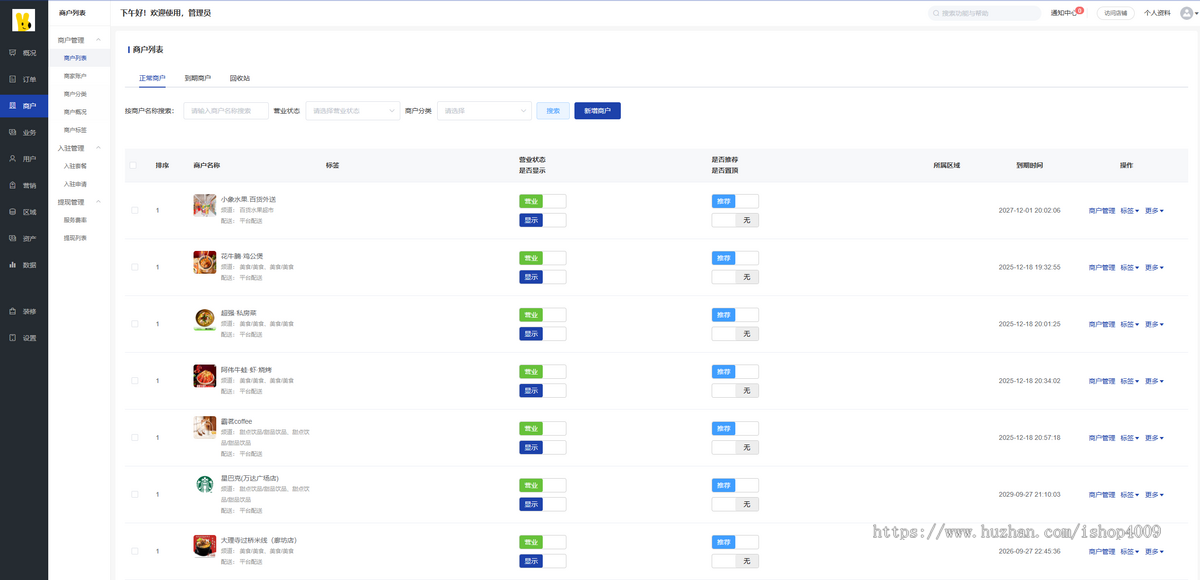Check the checkbox for 霸茗coffee row
The image size is (1200, 580).
(134, 438)
